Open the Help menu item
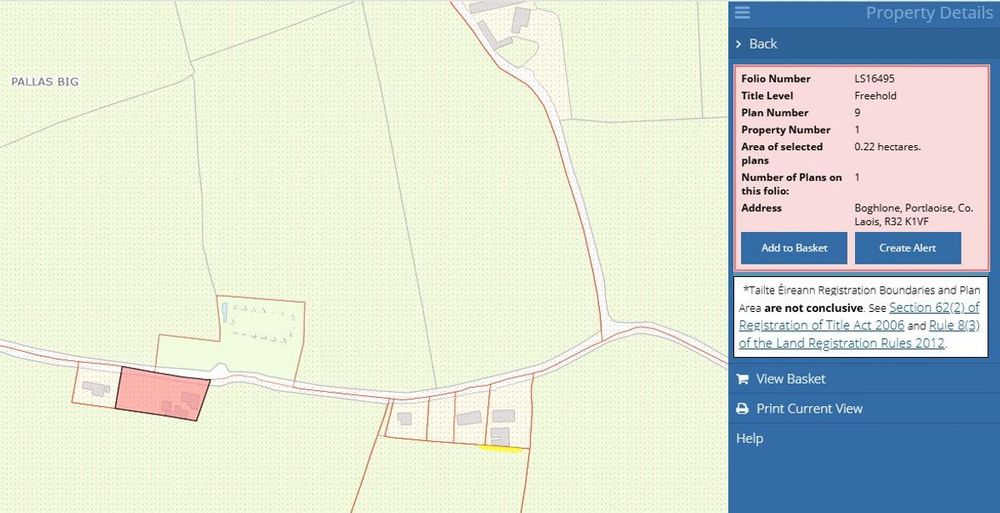Viewport: 1000px width, 513px height. (x=749, y=438)
